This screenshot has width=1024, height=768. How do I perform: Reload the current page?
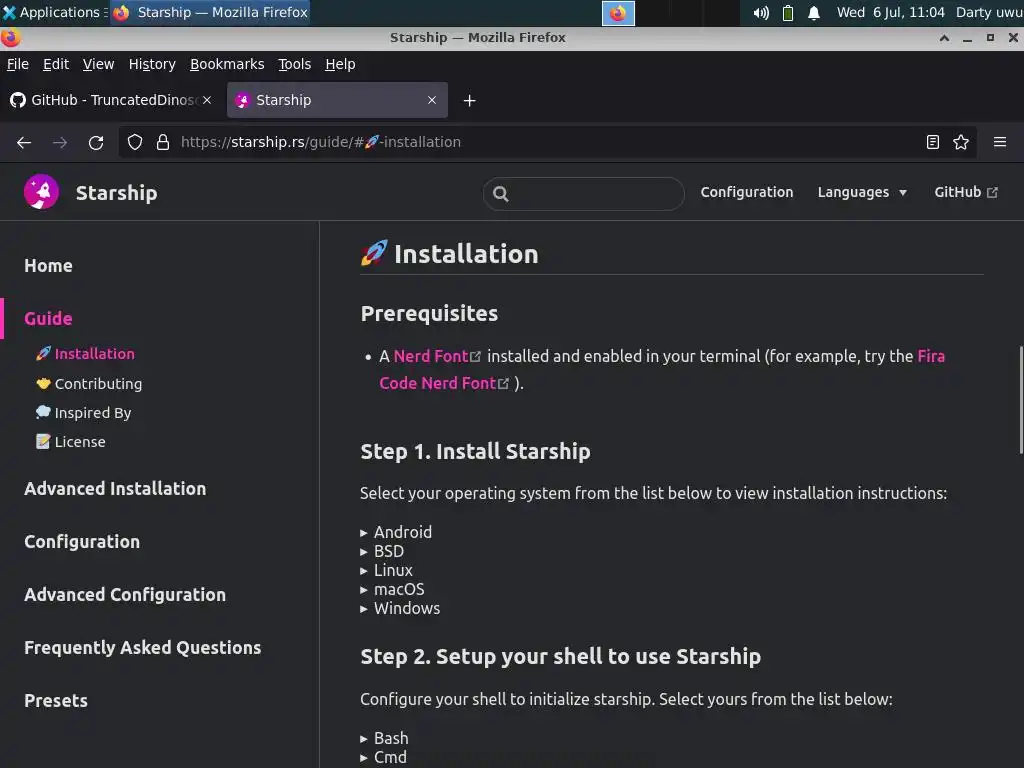point(96,142)
